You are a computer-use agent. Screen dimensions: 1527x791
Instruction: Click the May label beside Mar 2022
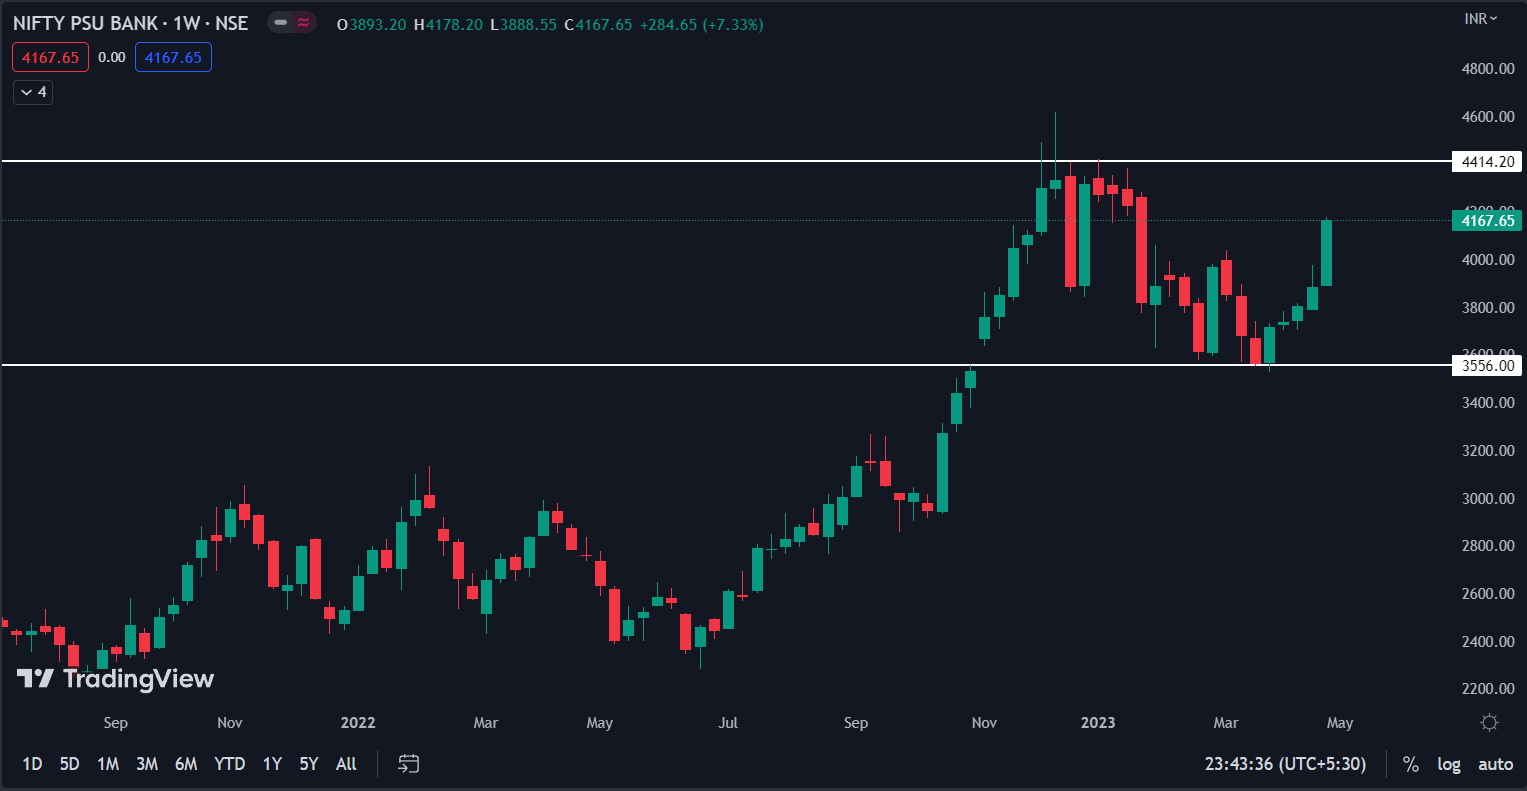(600, 723)
